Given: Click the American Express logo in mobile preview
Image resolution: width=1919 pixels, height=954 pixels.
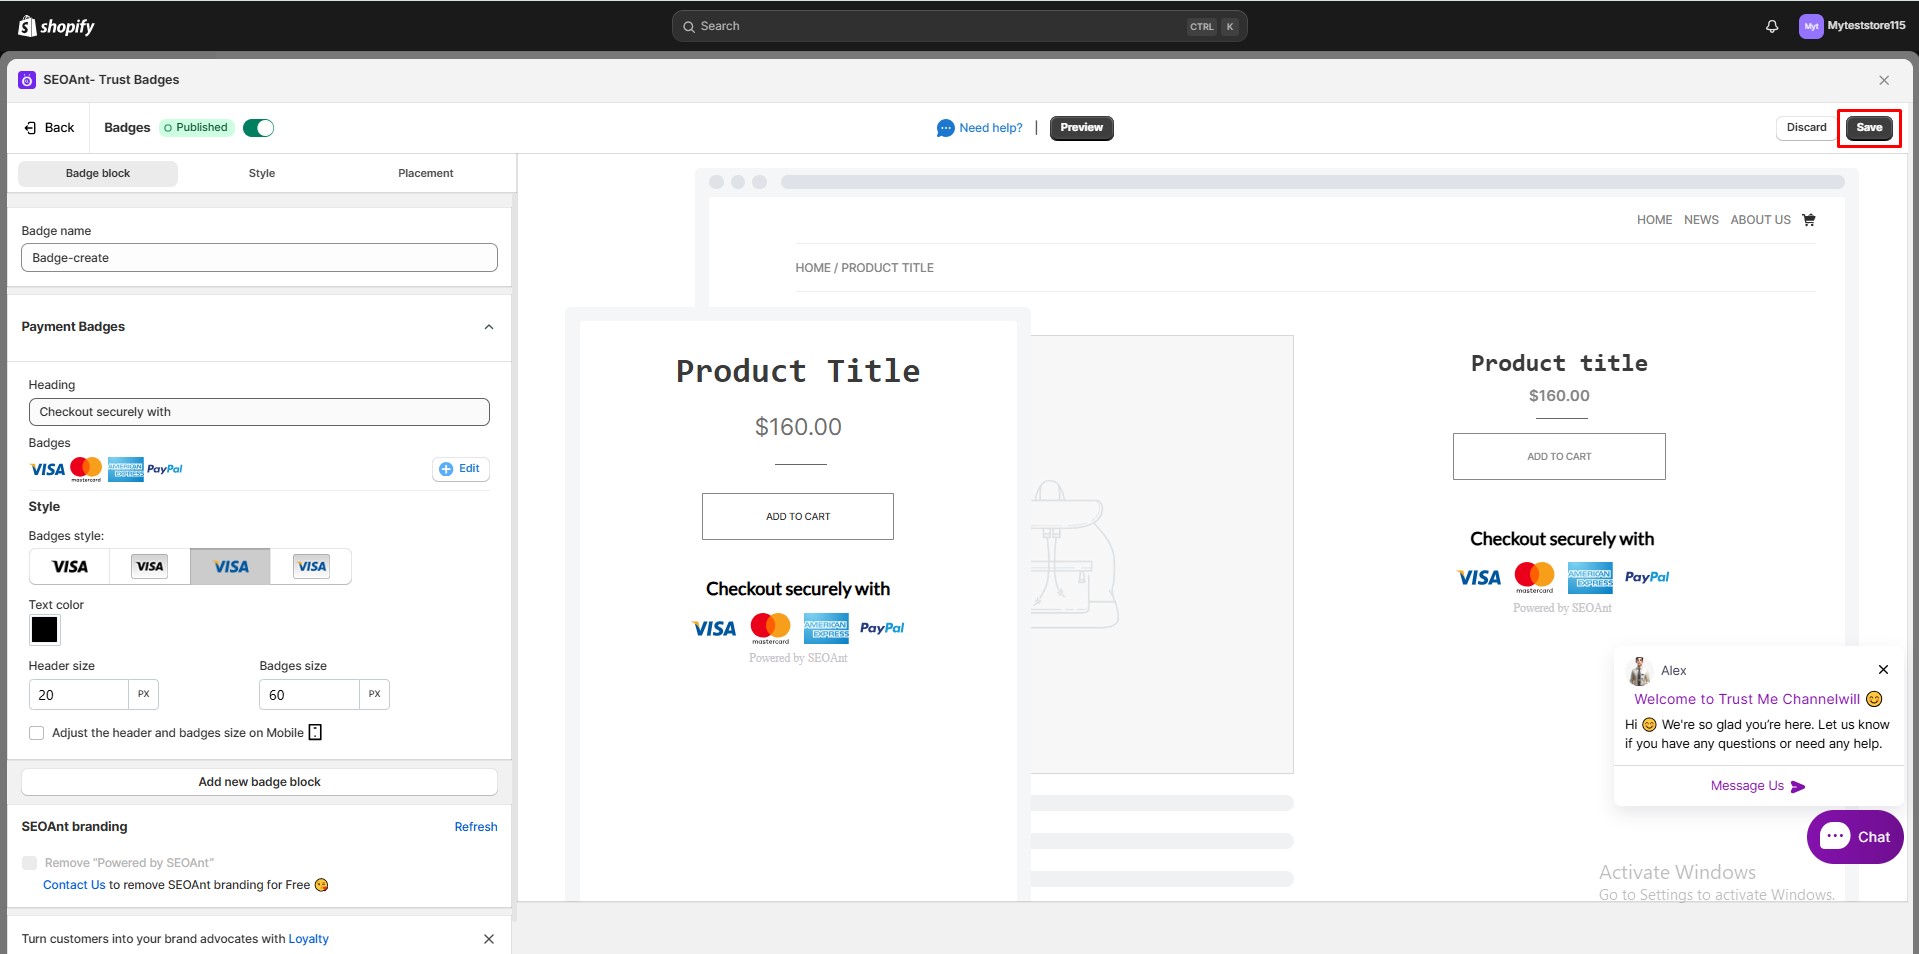Looking at the screenshot, I should point(826,628).
